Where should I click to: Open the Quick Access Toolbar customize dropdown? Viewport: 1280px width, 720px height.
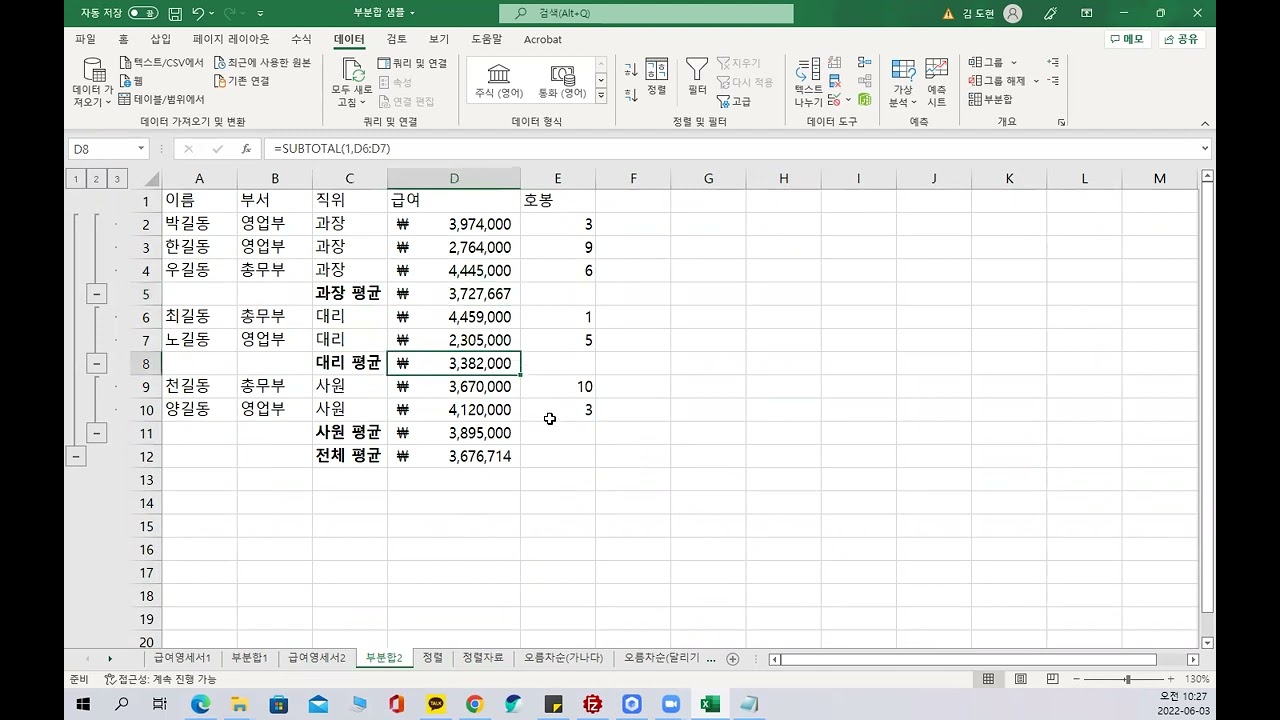260,13
